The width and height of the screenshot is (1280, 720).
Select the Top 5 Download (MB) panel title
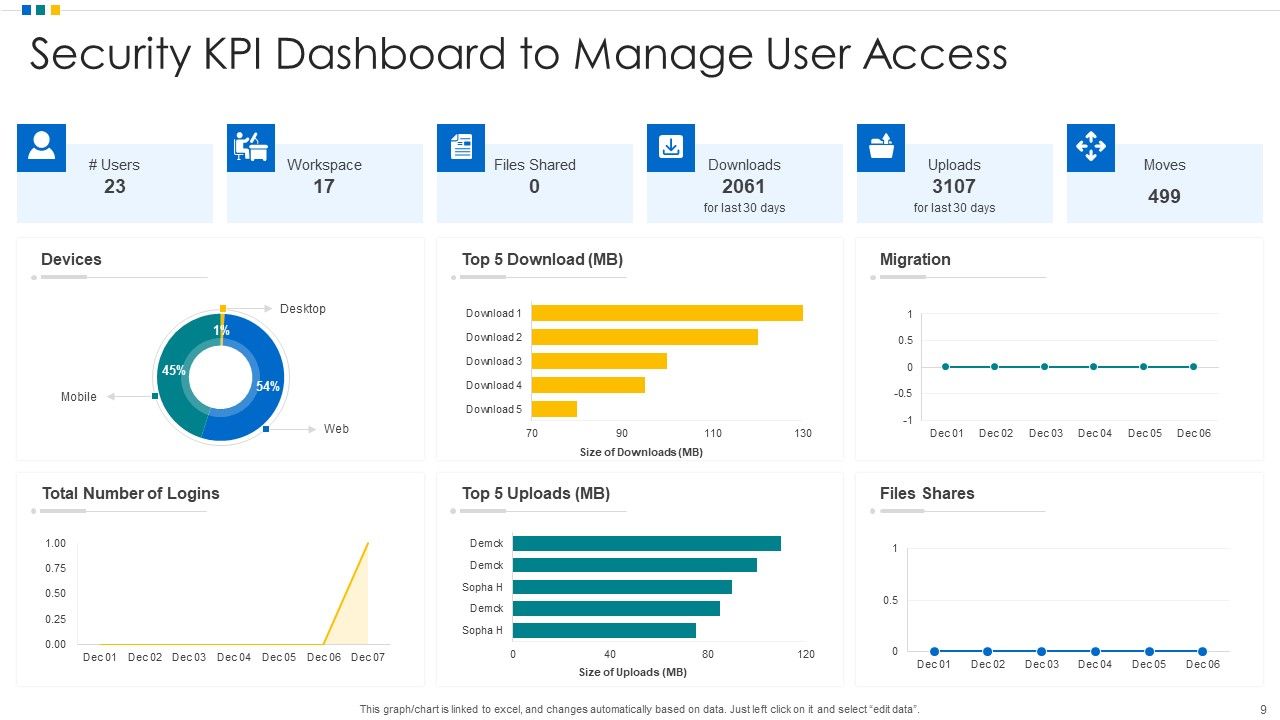[x=541, y=259]
